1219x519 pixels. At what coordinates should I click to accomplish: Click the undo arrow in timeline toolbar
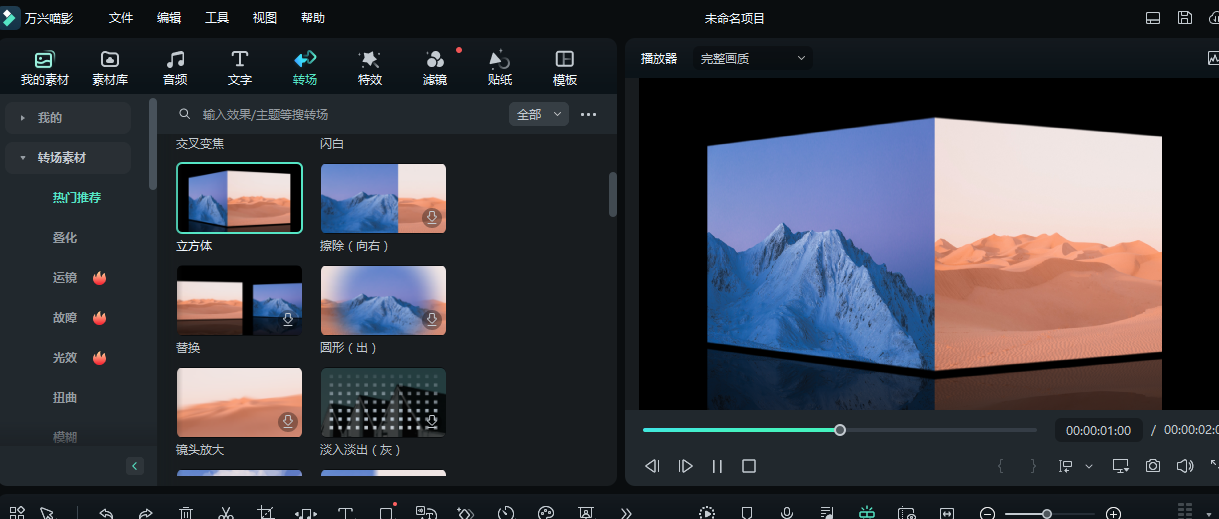(106, 513)
